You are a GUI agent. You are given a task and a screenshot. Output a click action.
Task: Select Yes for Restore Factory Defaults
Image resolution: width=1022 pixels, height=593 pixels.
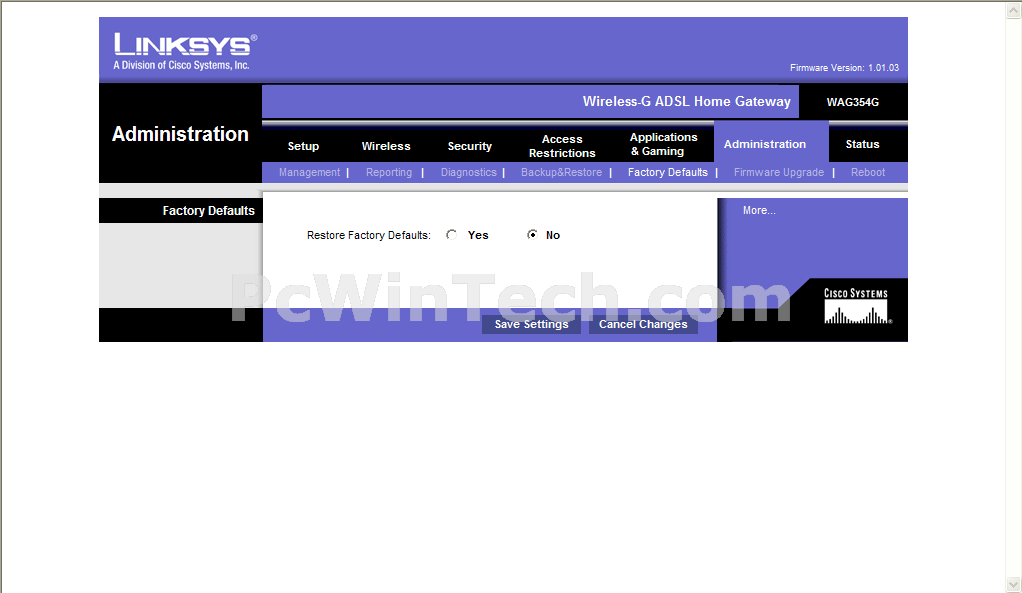point(452,235)
